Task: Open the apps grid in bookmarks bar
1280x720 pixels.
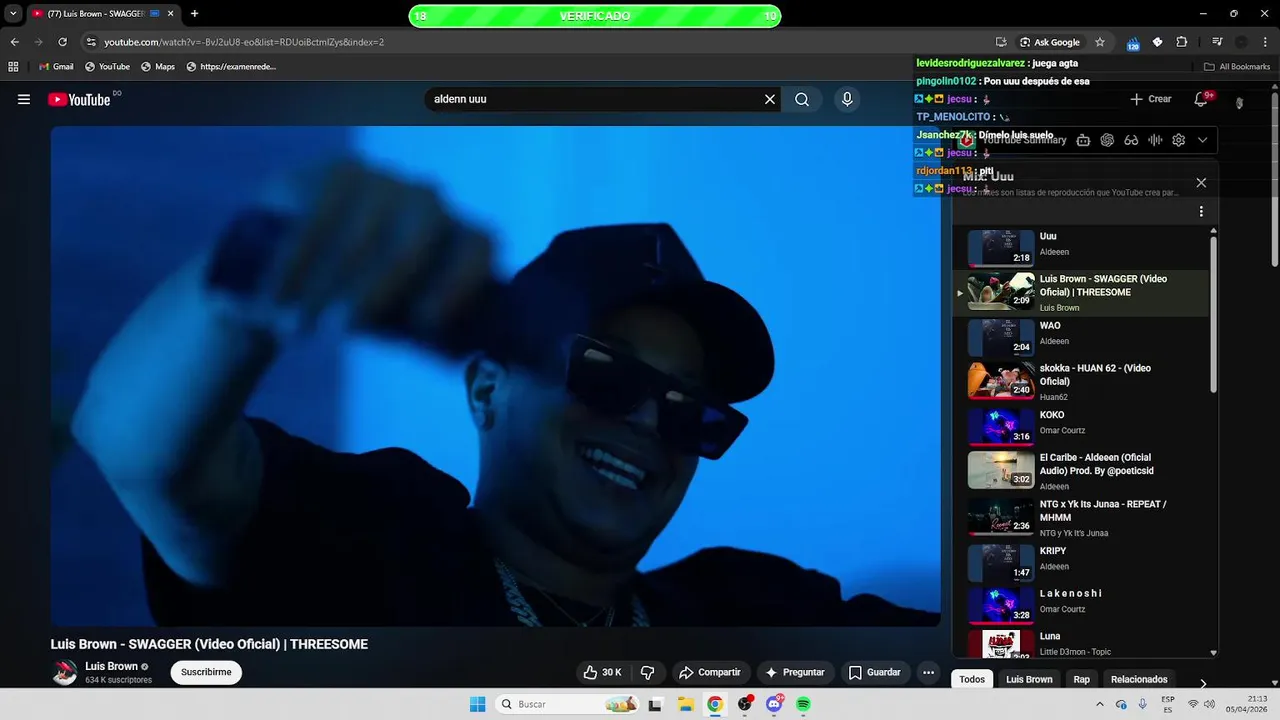Action: pos(13,67)
